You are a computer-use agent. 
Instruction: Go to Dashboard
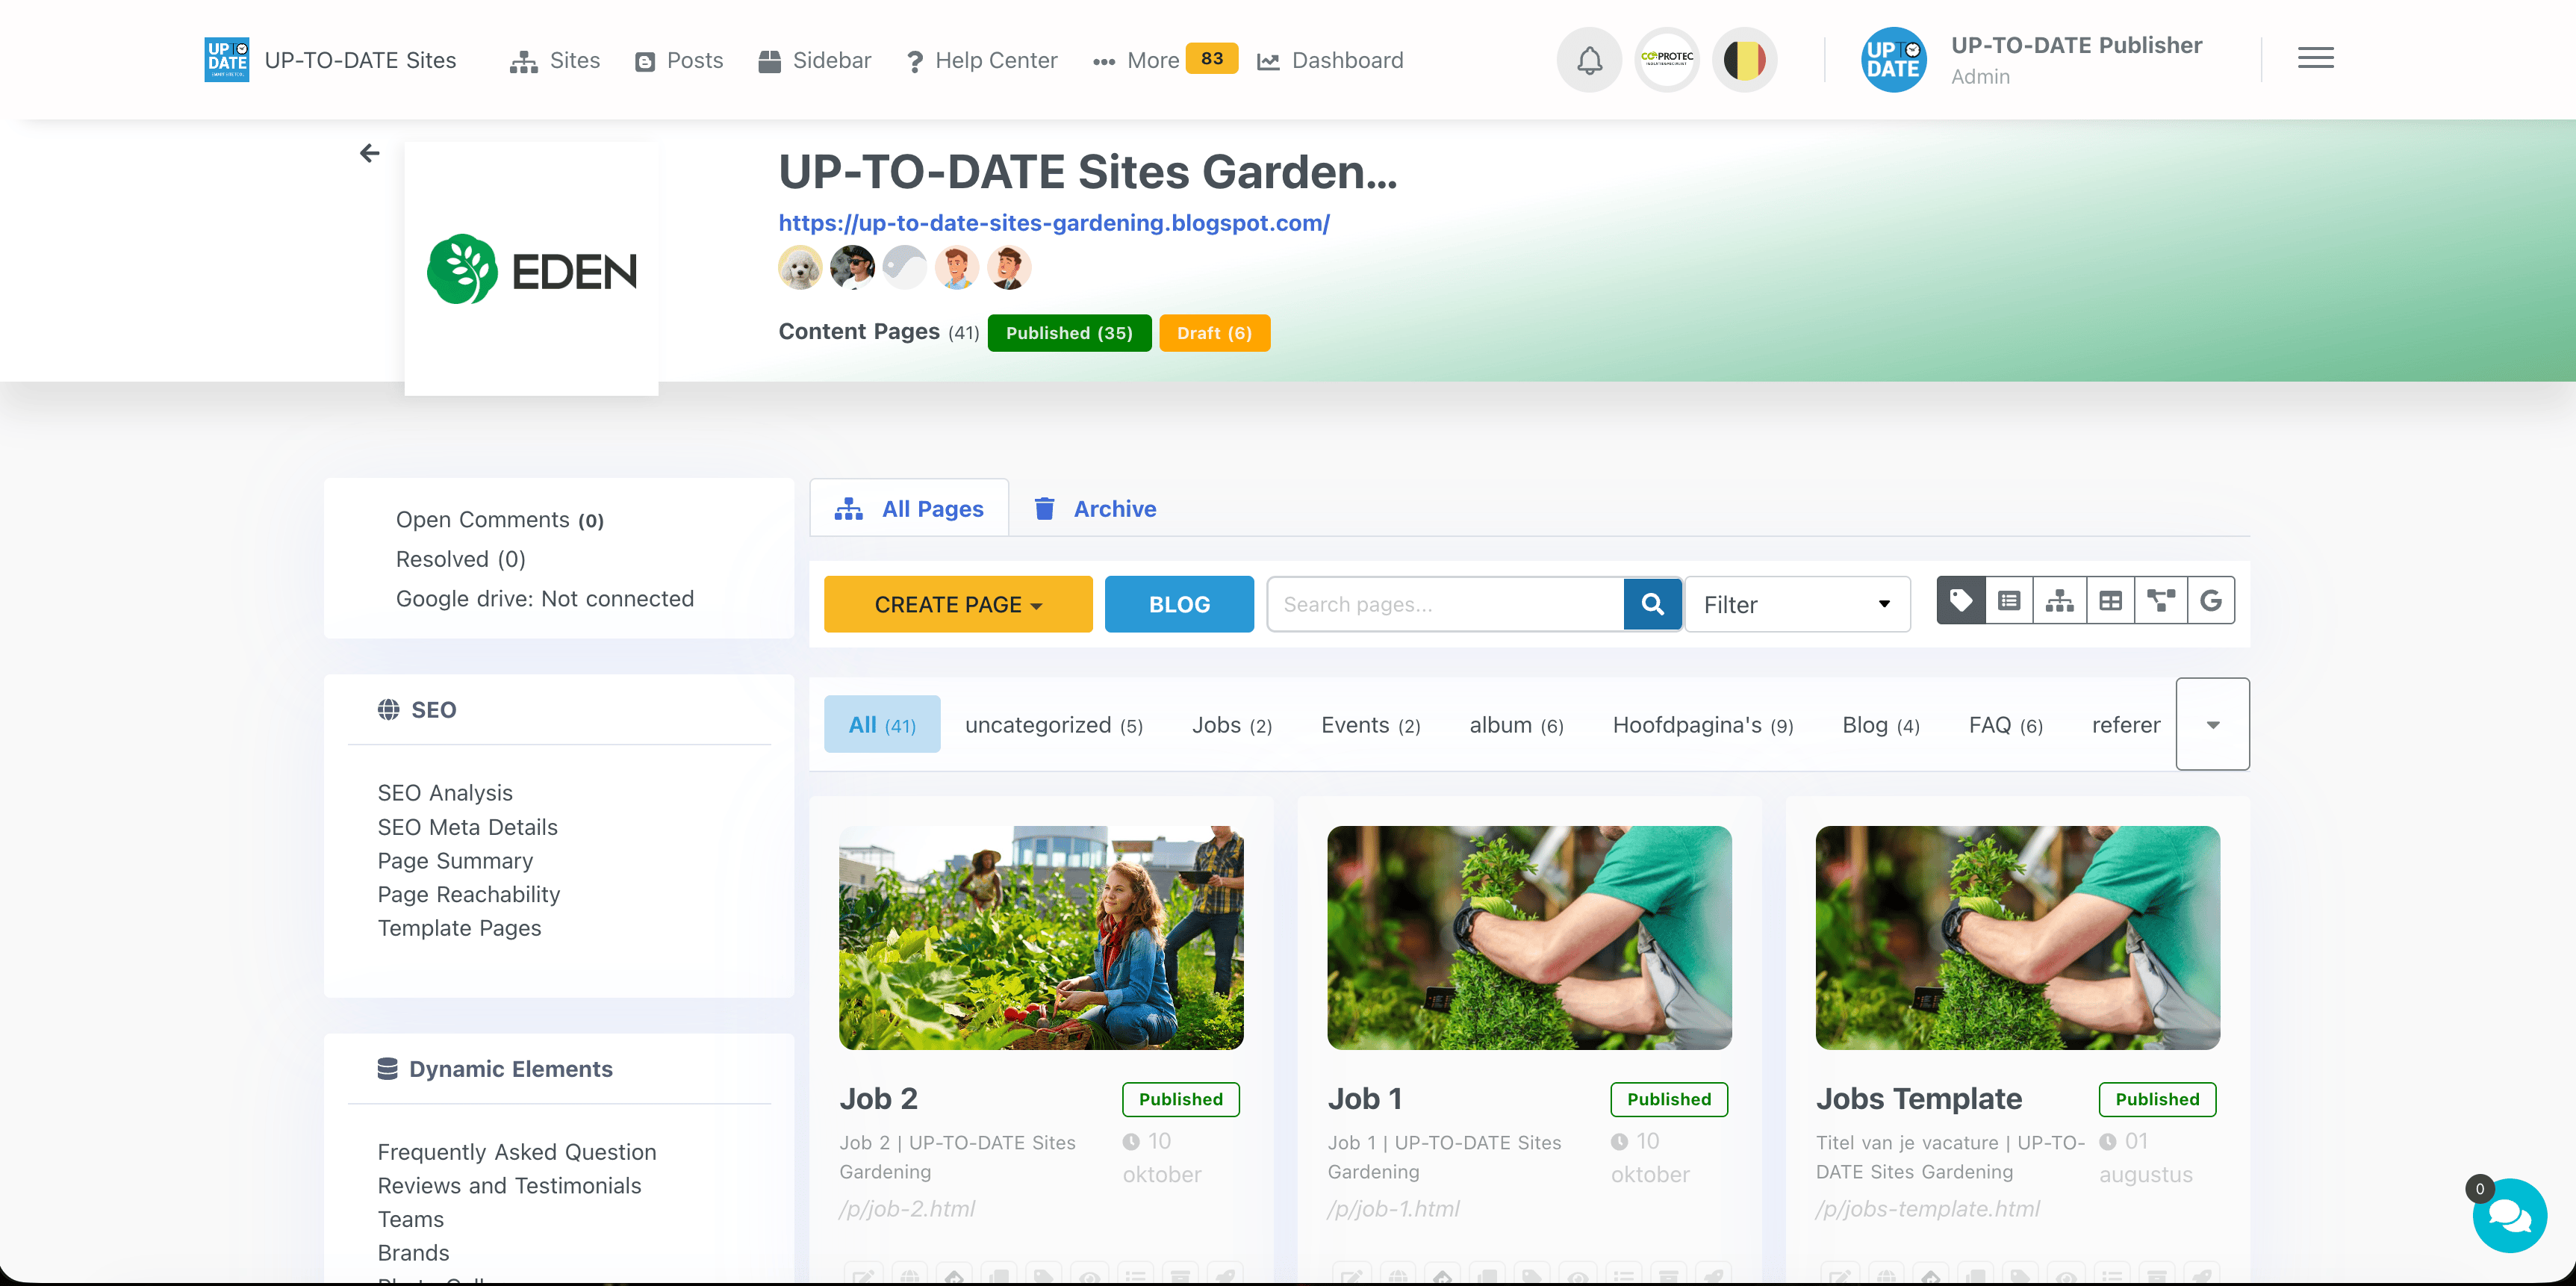pos(1330,60)
